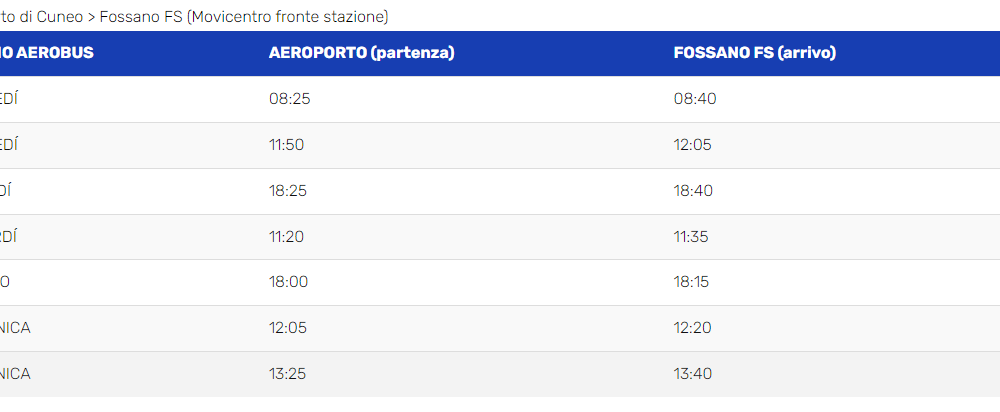Select the 18:40 arrival time
The height and width of the screenshot is (412, 1000).
tap(693, 191)
